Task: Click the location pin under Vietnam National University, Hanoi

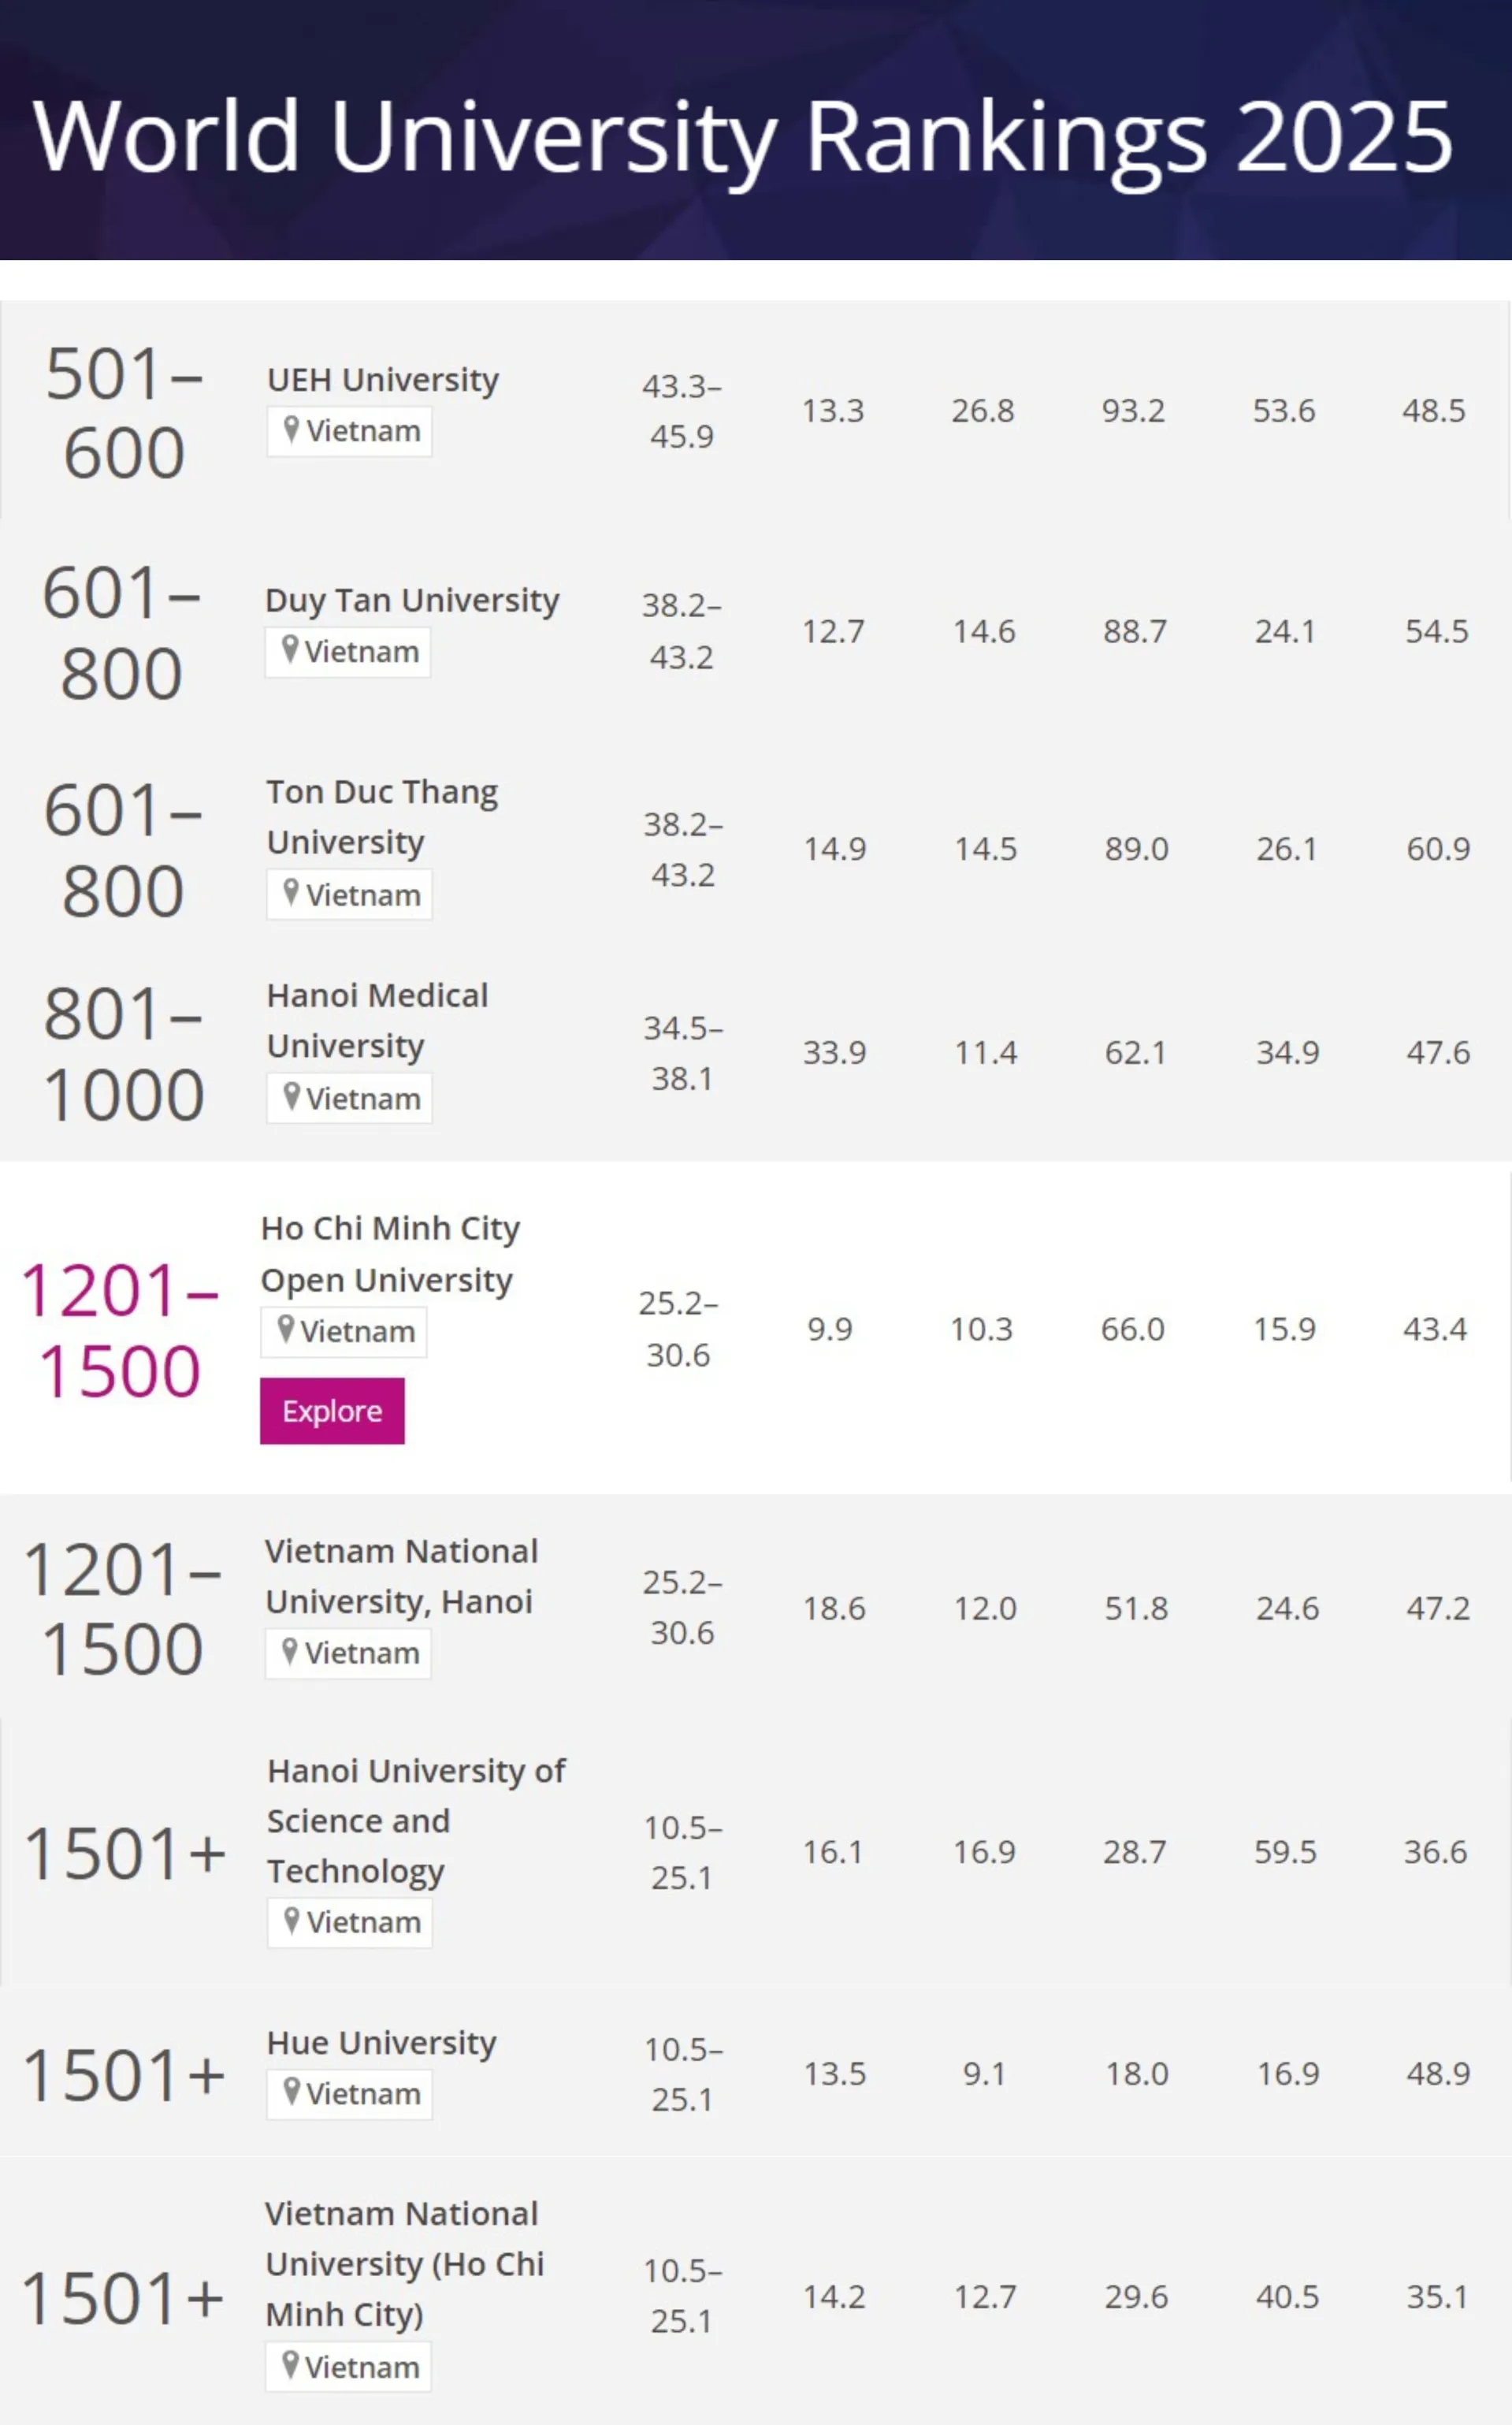Action: pos(290,1652)
